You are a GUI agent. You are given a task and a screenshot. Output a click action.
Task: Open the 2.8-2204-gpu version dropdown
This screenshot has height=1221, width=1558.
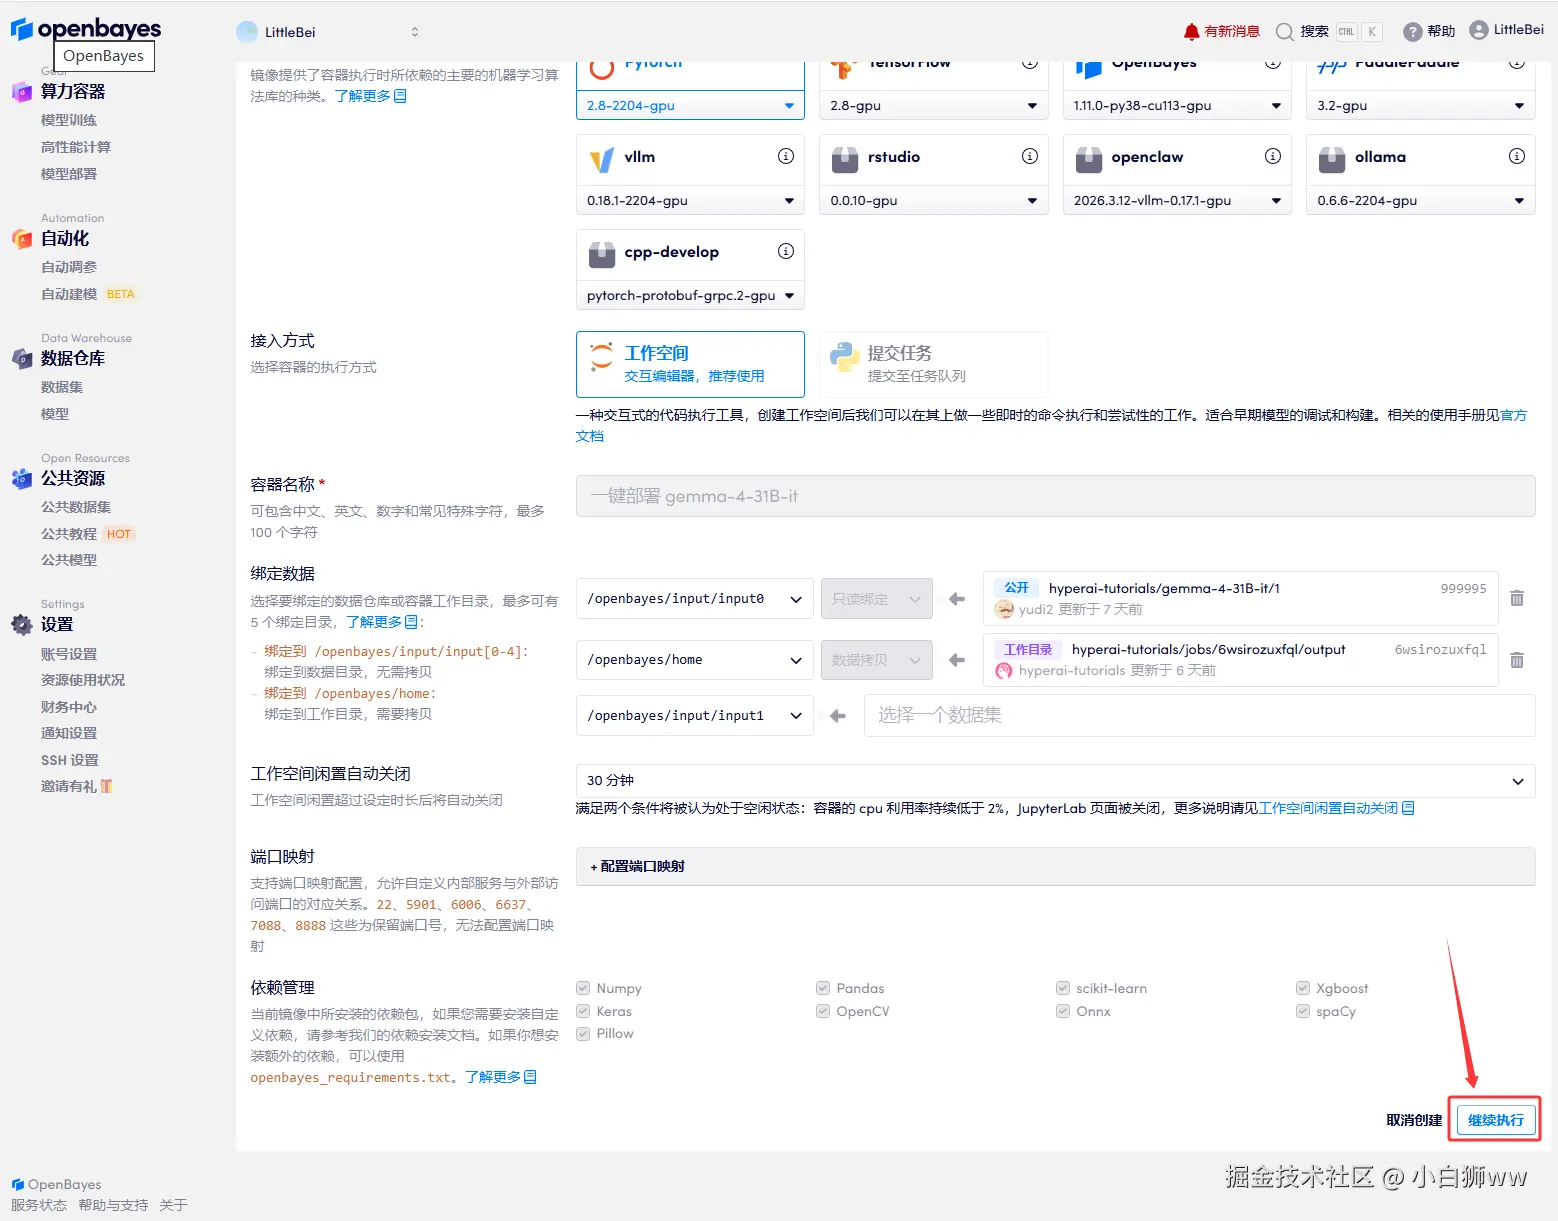coord(690,105)
